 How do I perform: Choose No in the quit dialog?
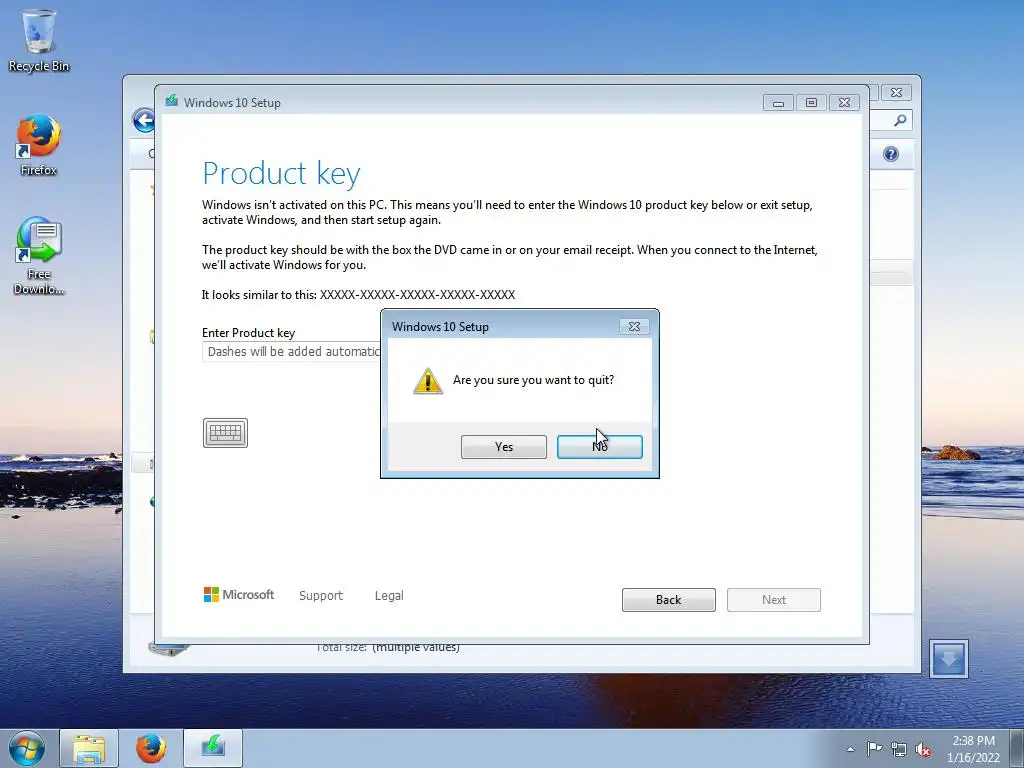[600, 447]
